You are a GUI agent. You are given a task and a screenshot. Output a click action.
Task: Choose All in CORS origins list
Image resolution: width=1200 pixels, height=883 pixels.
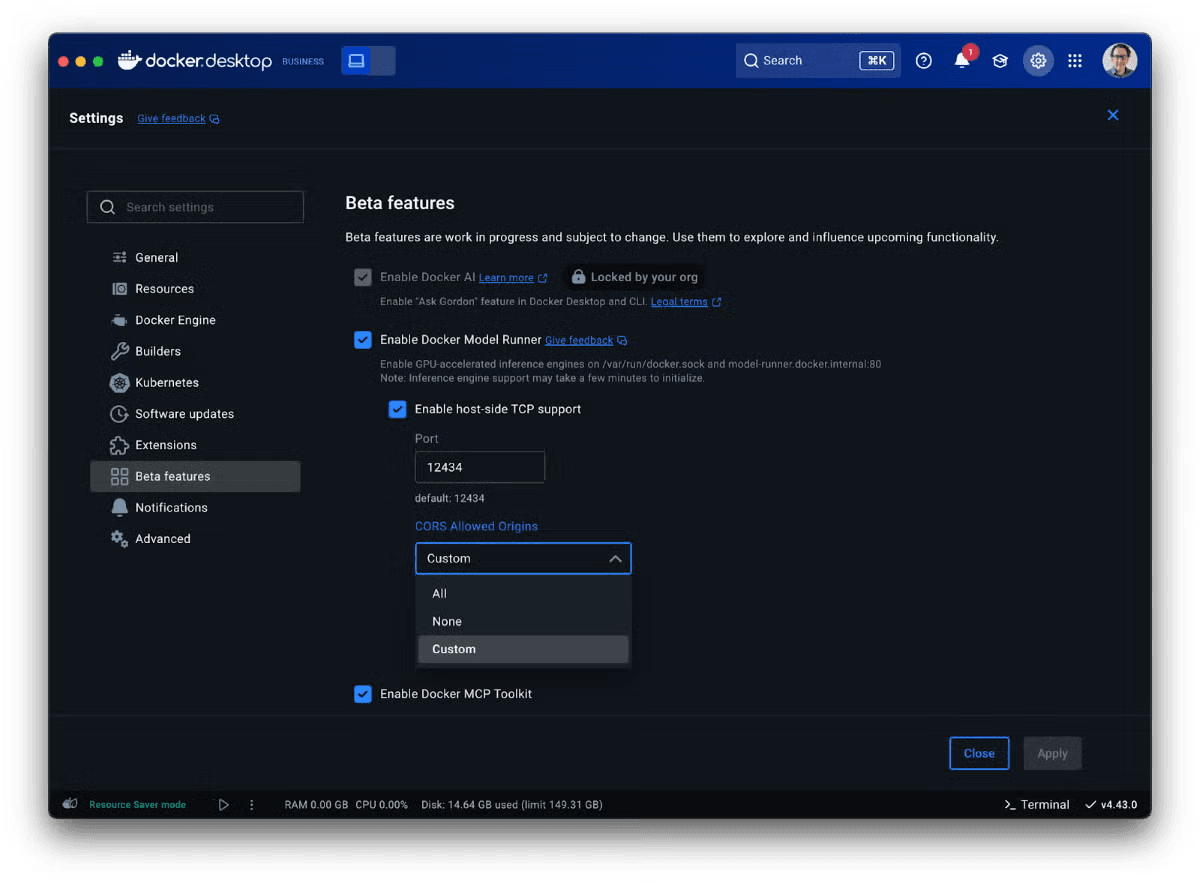(523, 593)
